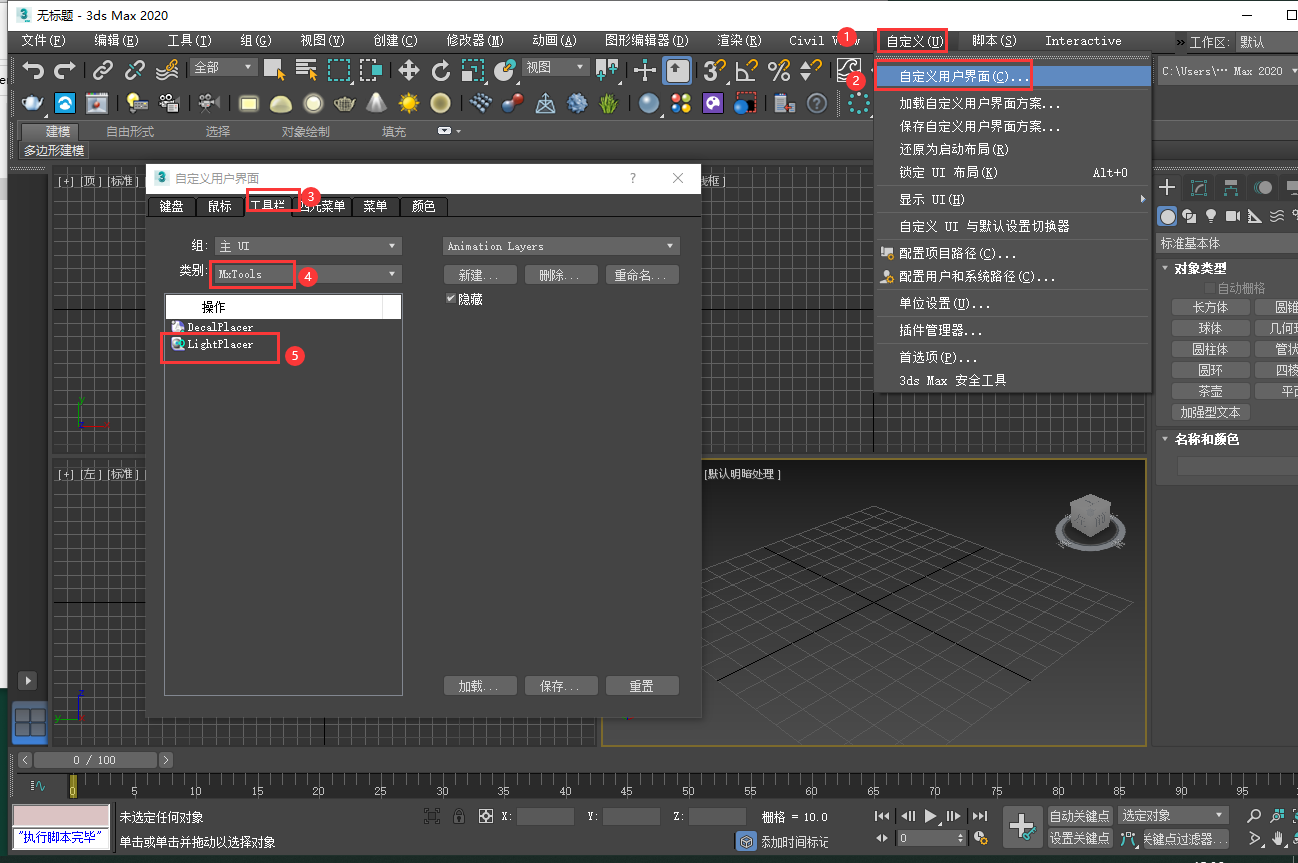Click the Snaps Toggle icon
The width and height of the screenshot is (1298, 863).
click(x=712, y=71)
